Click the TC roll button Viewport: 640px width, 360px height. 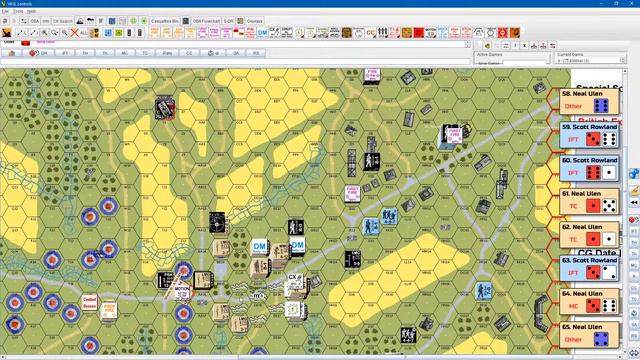pos(145,53)
